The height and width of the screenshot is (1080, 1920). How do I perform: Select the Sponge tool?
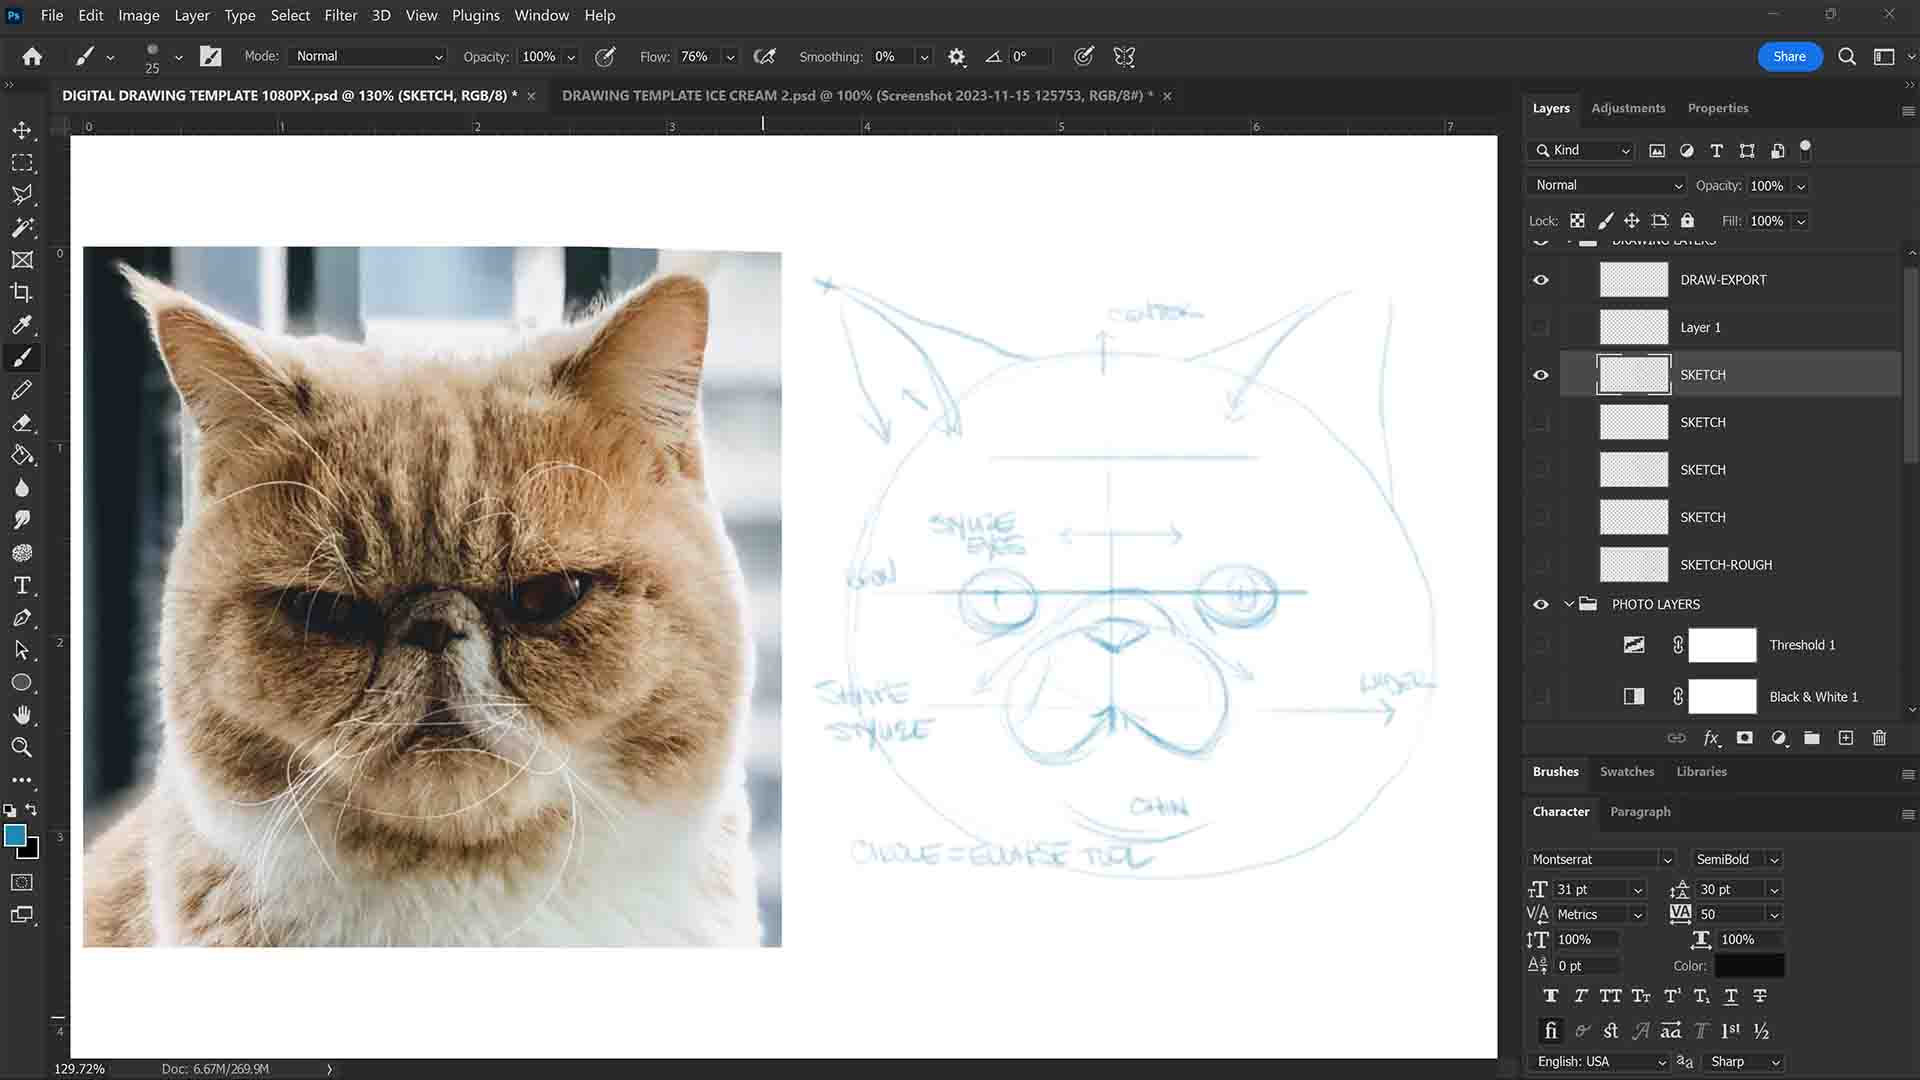point(22,553)
